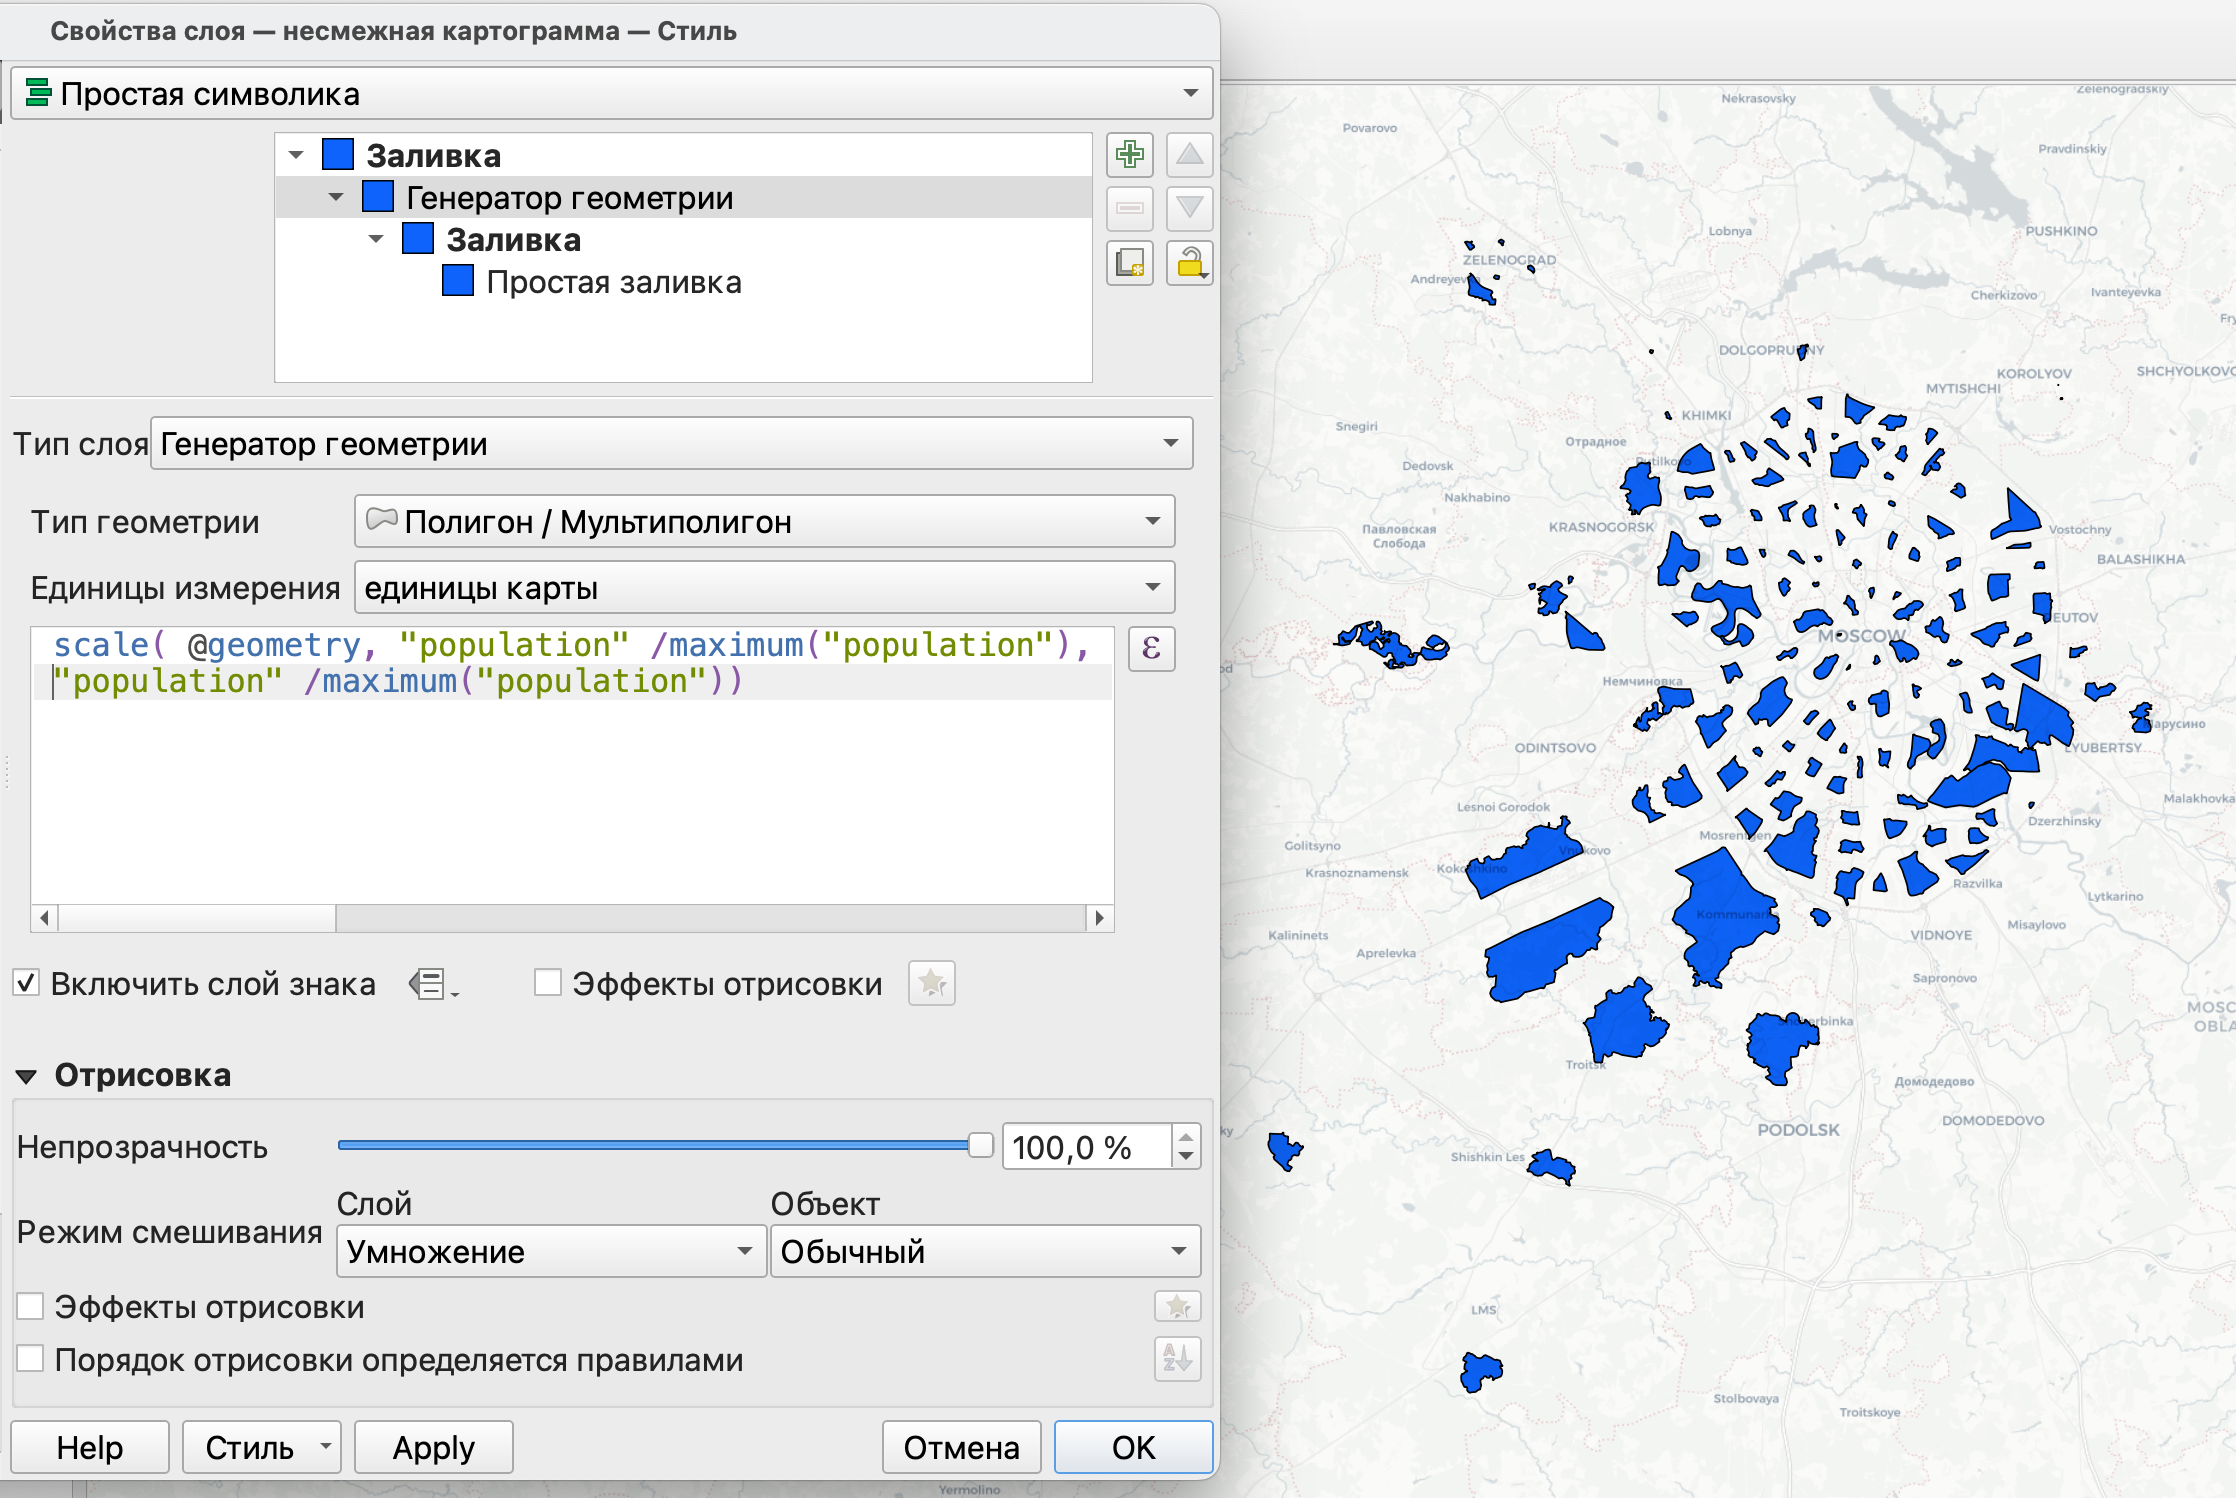This screenshot has width=2236, height=1498.
Task: Open draw effects star button beside Эффекты отрисовки
Action: click(x=931, y=984)
